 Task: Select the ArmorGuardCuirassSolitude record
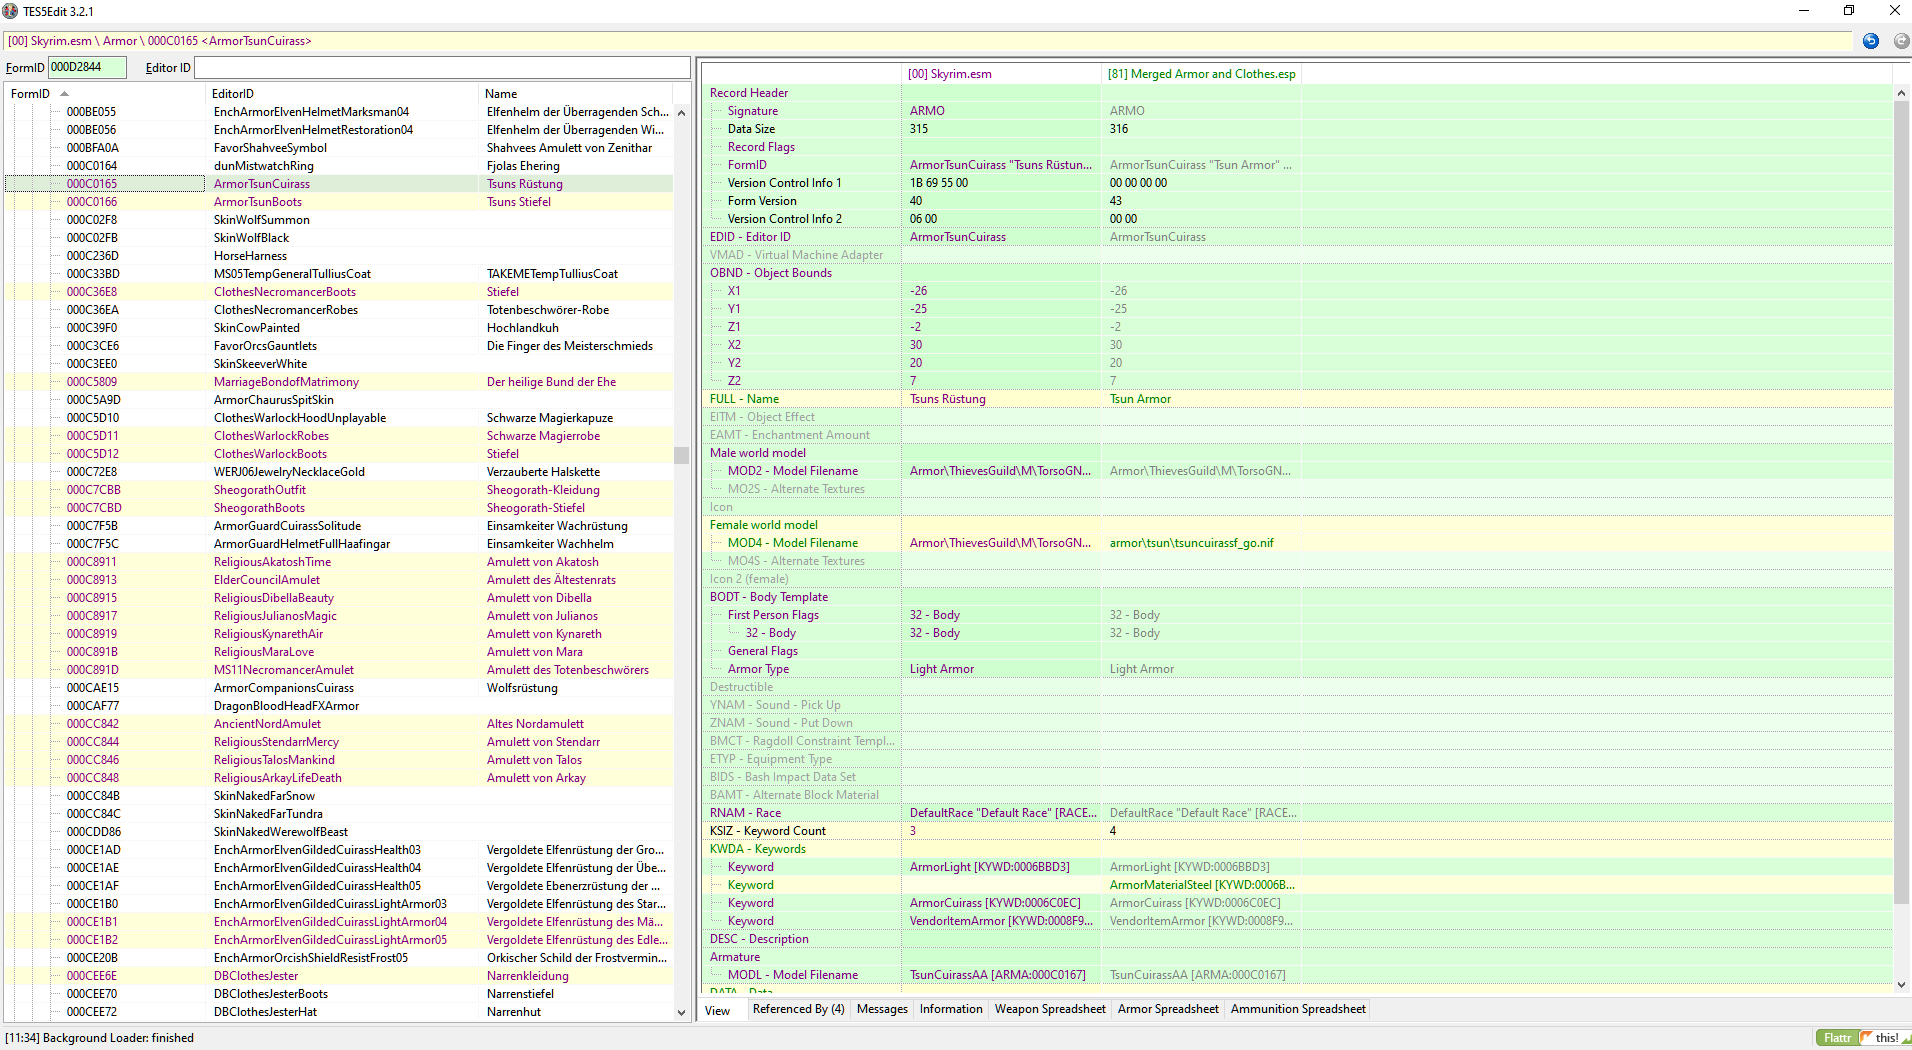[x=339, y=526]
